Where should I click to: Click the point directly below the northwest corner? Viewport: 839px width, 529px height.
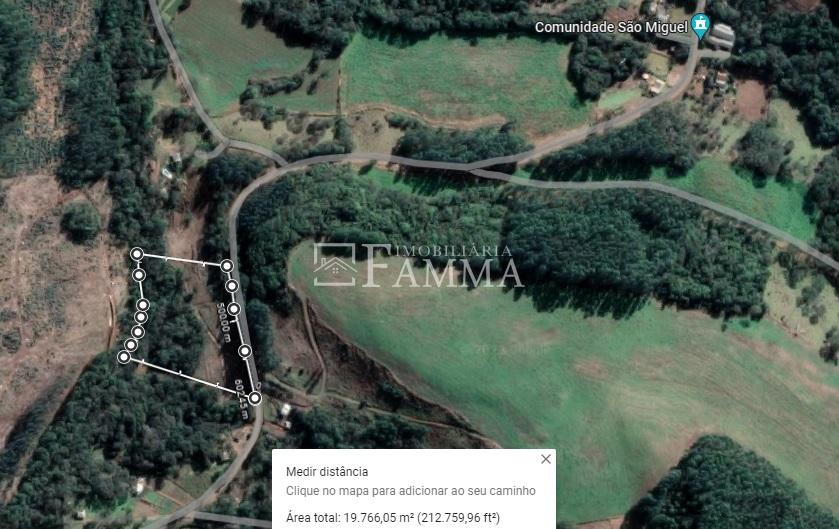(139, 275)
